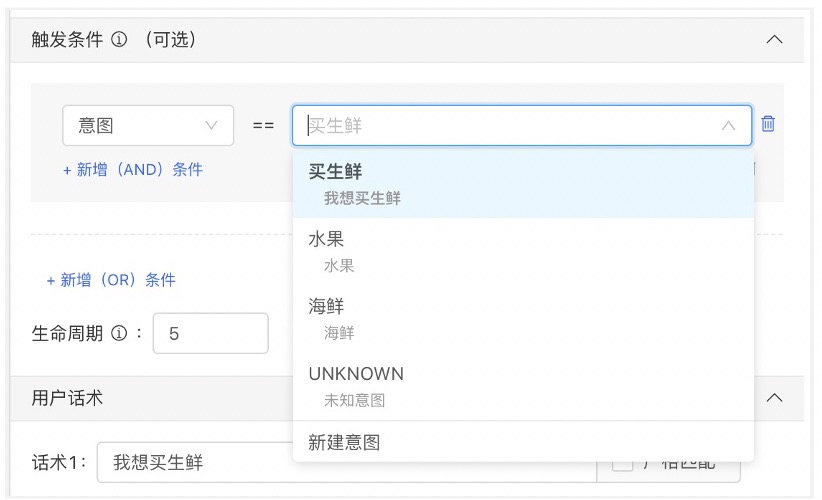Close the intent selector via its arrow

pos(728,126)
